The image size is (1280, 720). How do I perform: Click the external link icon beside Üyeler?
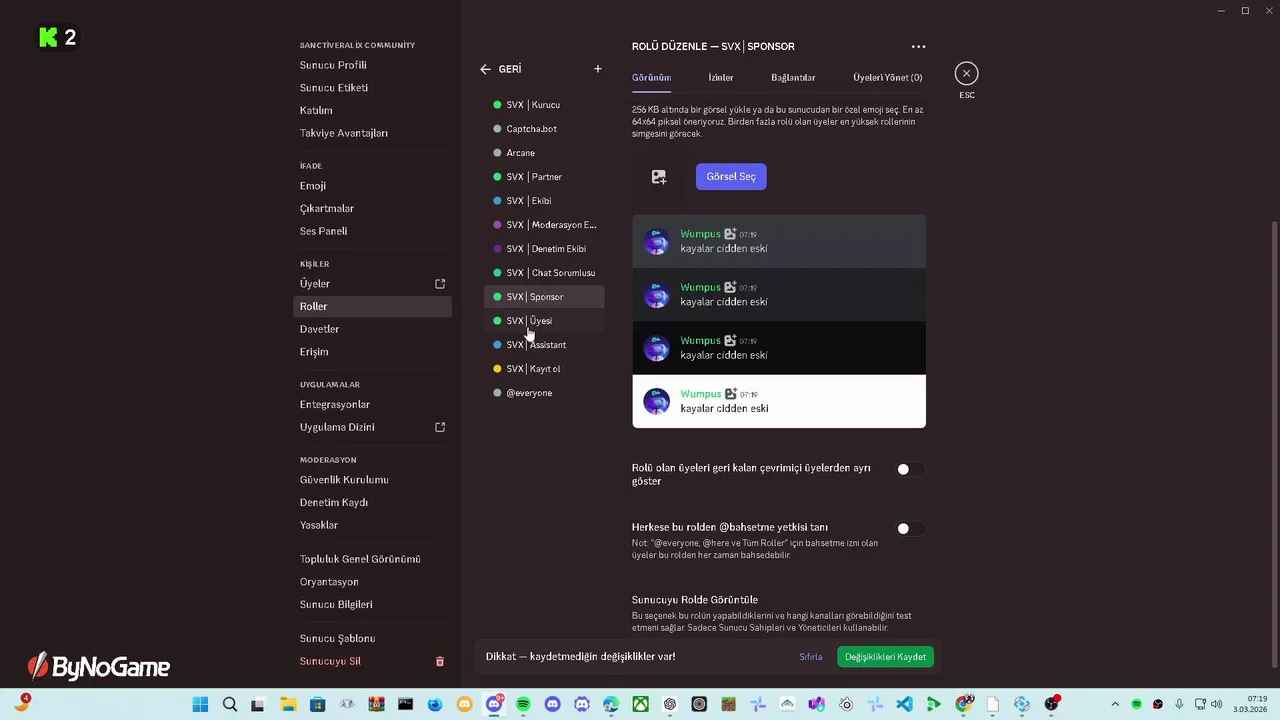pyautogui.click(x=440, y=284)
